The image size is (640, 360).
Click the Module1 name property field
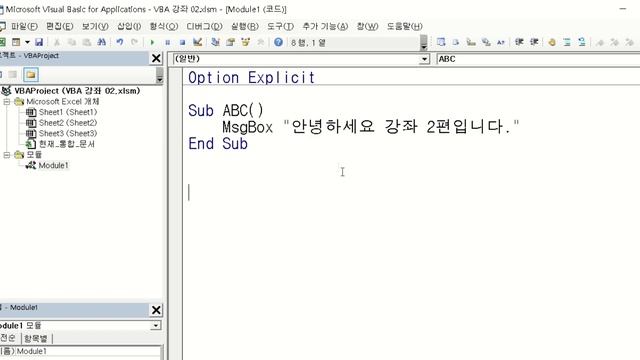(x=89, y=351)
